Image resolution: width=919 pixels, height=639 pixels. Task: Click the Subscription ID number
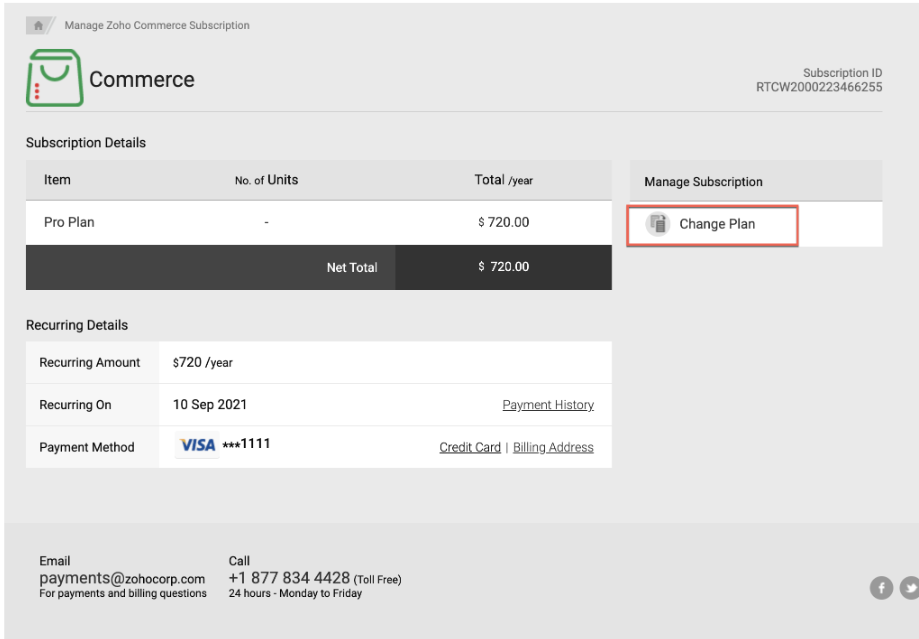point(818,87)
